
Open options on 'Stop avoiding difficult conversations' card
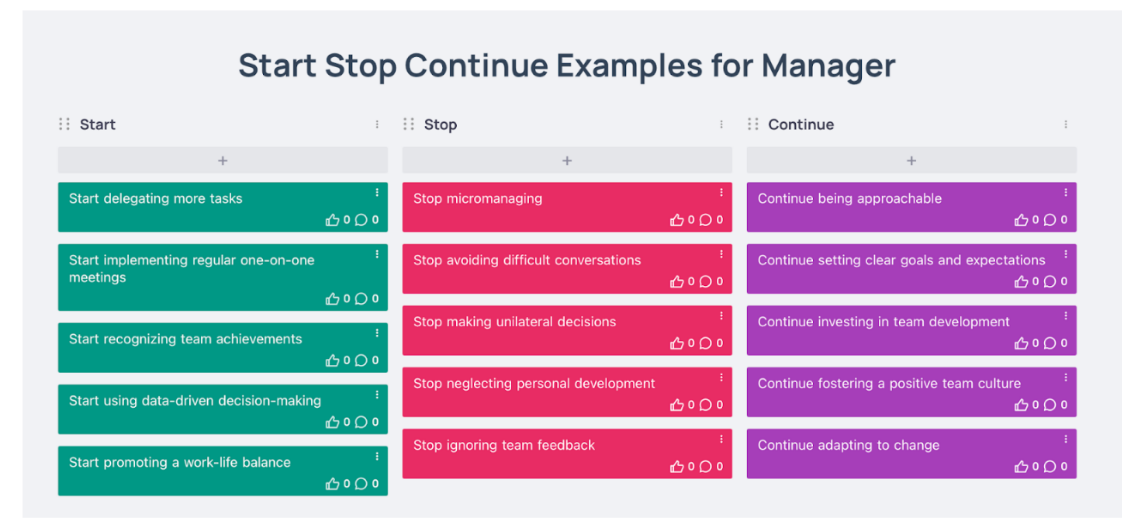[x=721, y=254]
